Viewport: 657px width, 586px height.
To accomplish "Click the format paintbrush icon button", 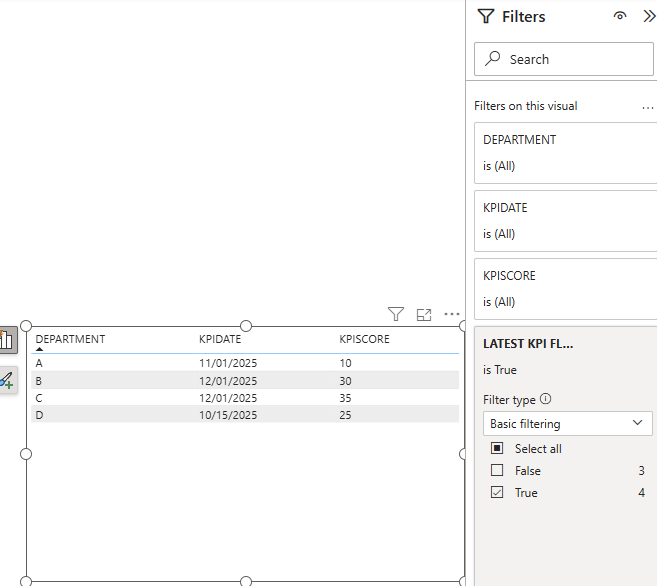I will pyautogui.click(x=8, y=380).
